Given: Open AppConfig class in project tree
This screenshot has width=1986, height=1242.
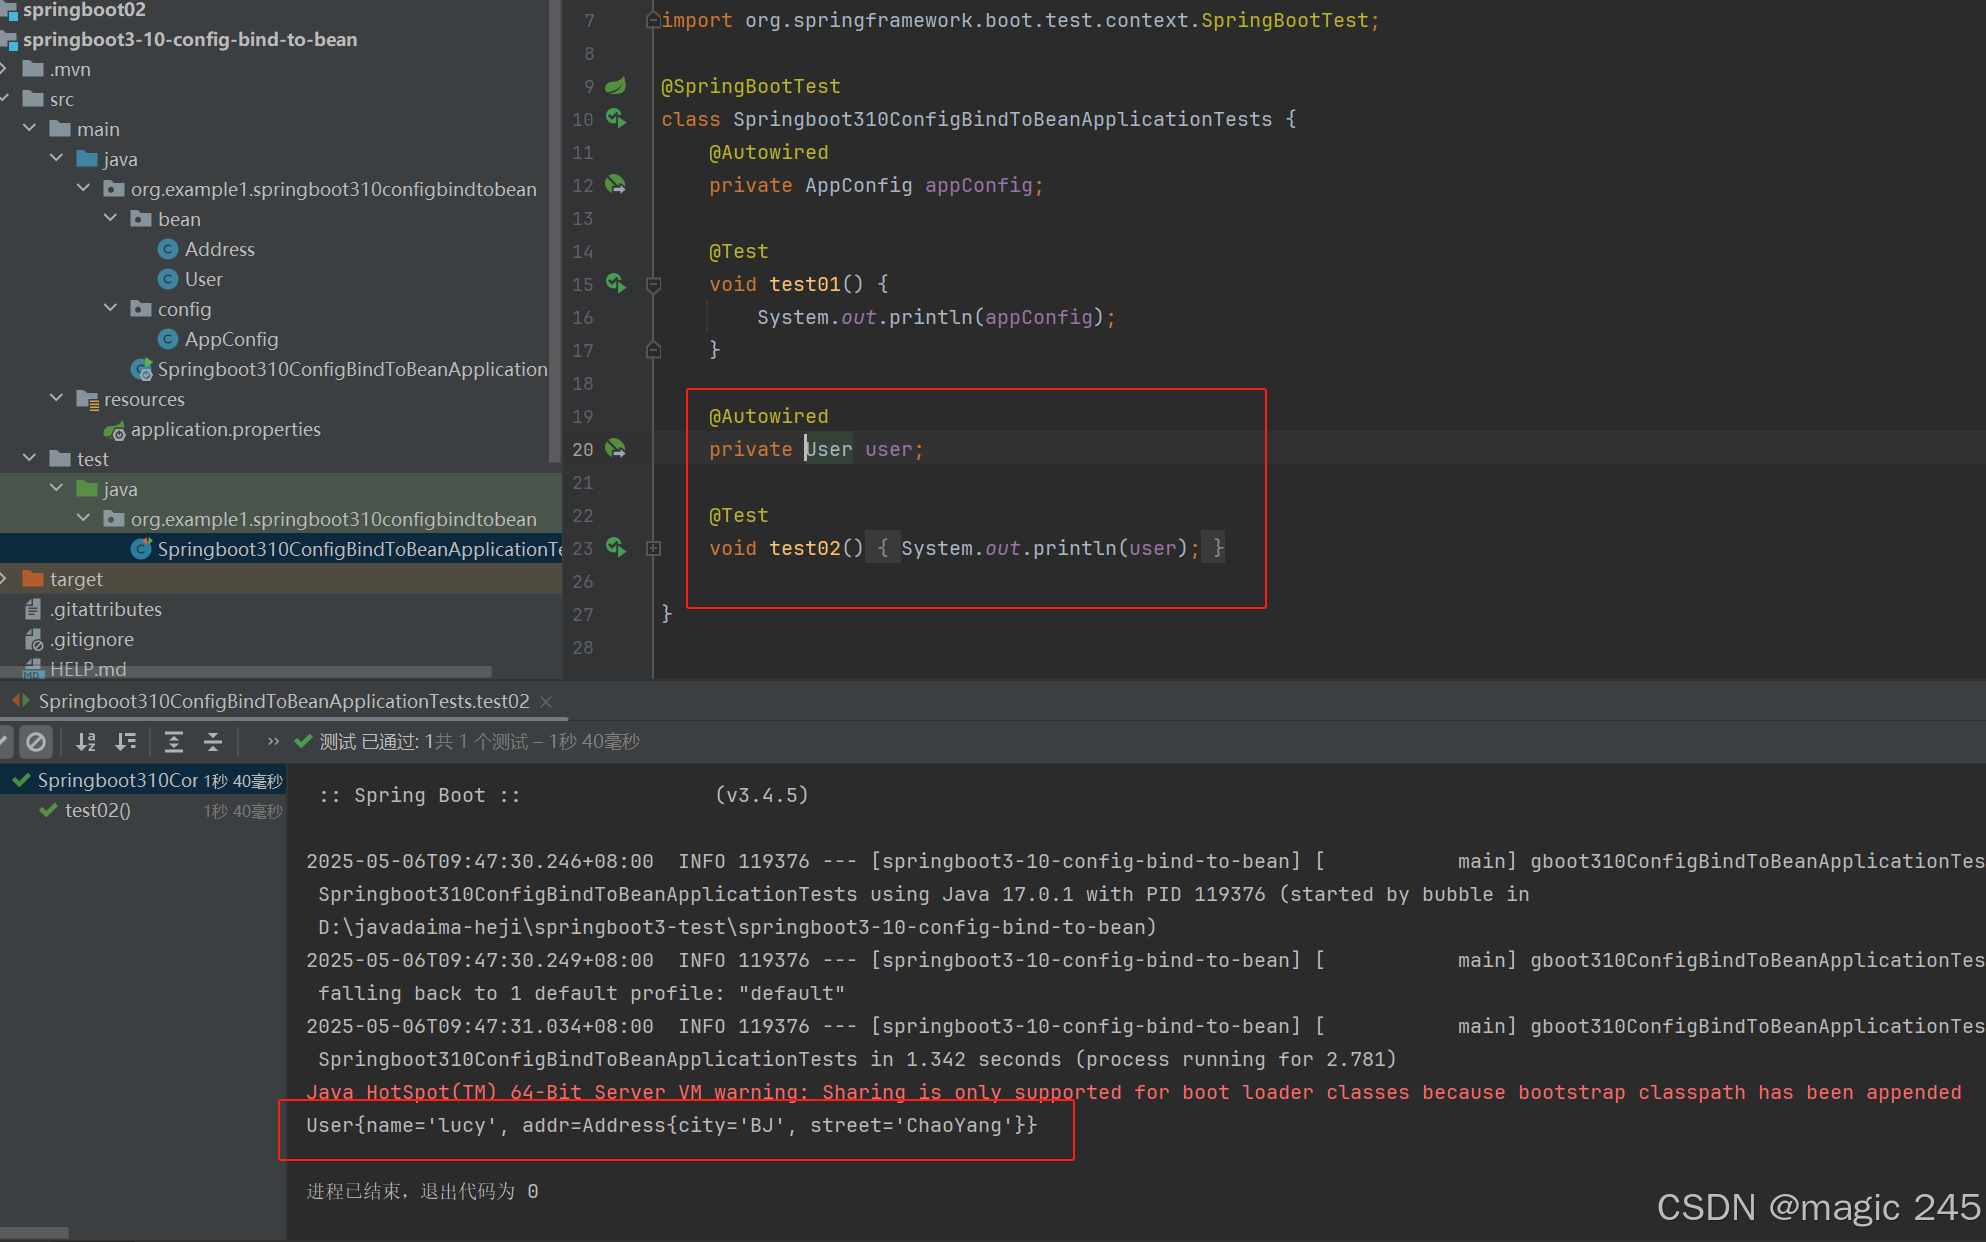Looking at the screenshot, I should (231, 339).
